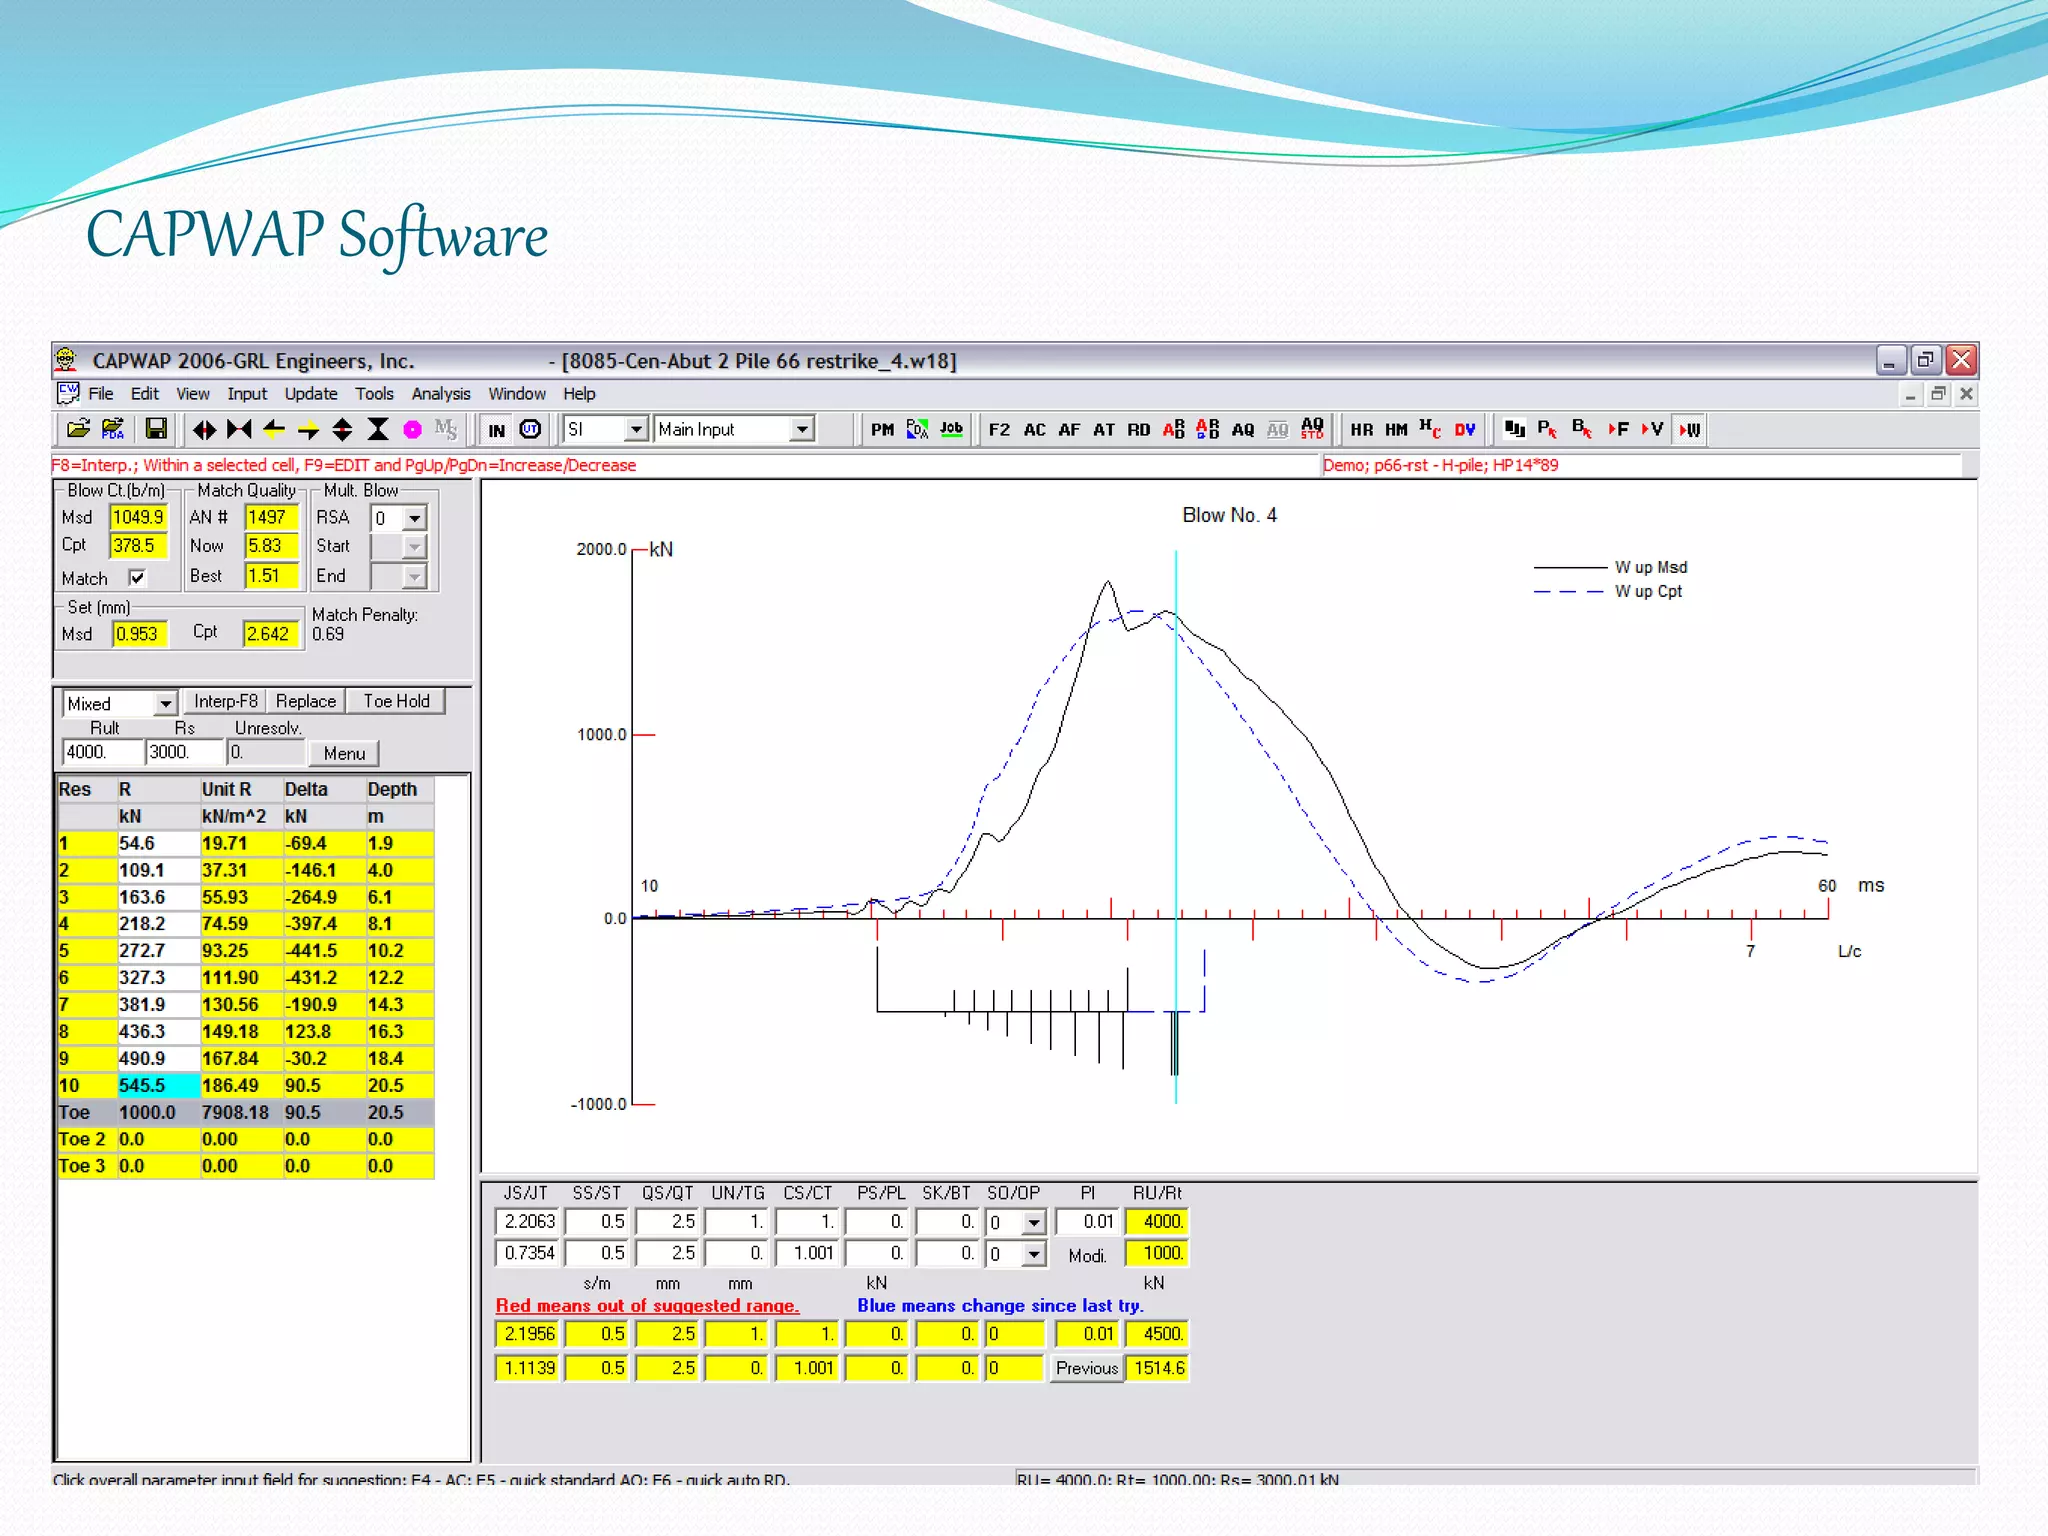This screenshot has height=1536, width=2048.
Task: Open the Analysis menu
Action: coord(440,394)
